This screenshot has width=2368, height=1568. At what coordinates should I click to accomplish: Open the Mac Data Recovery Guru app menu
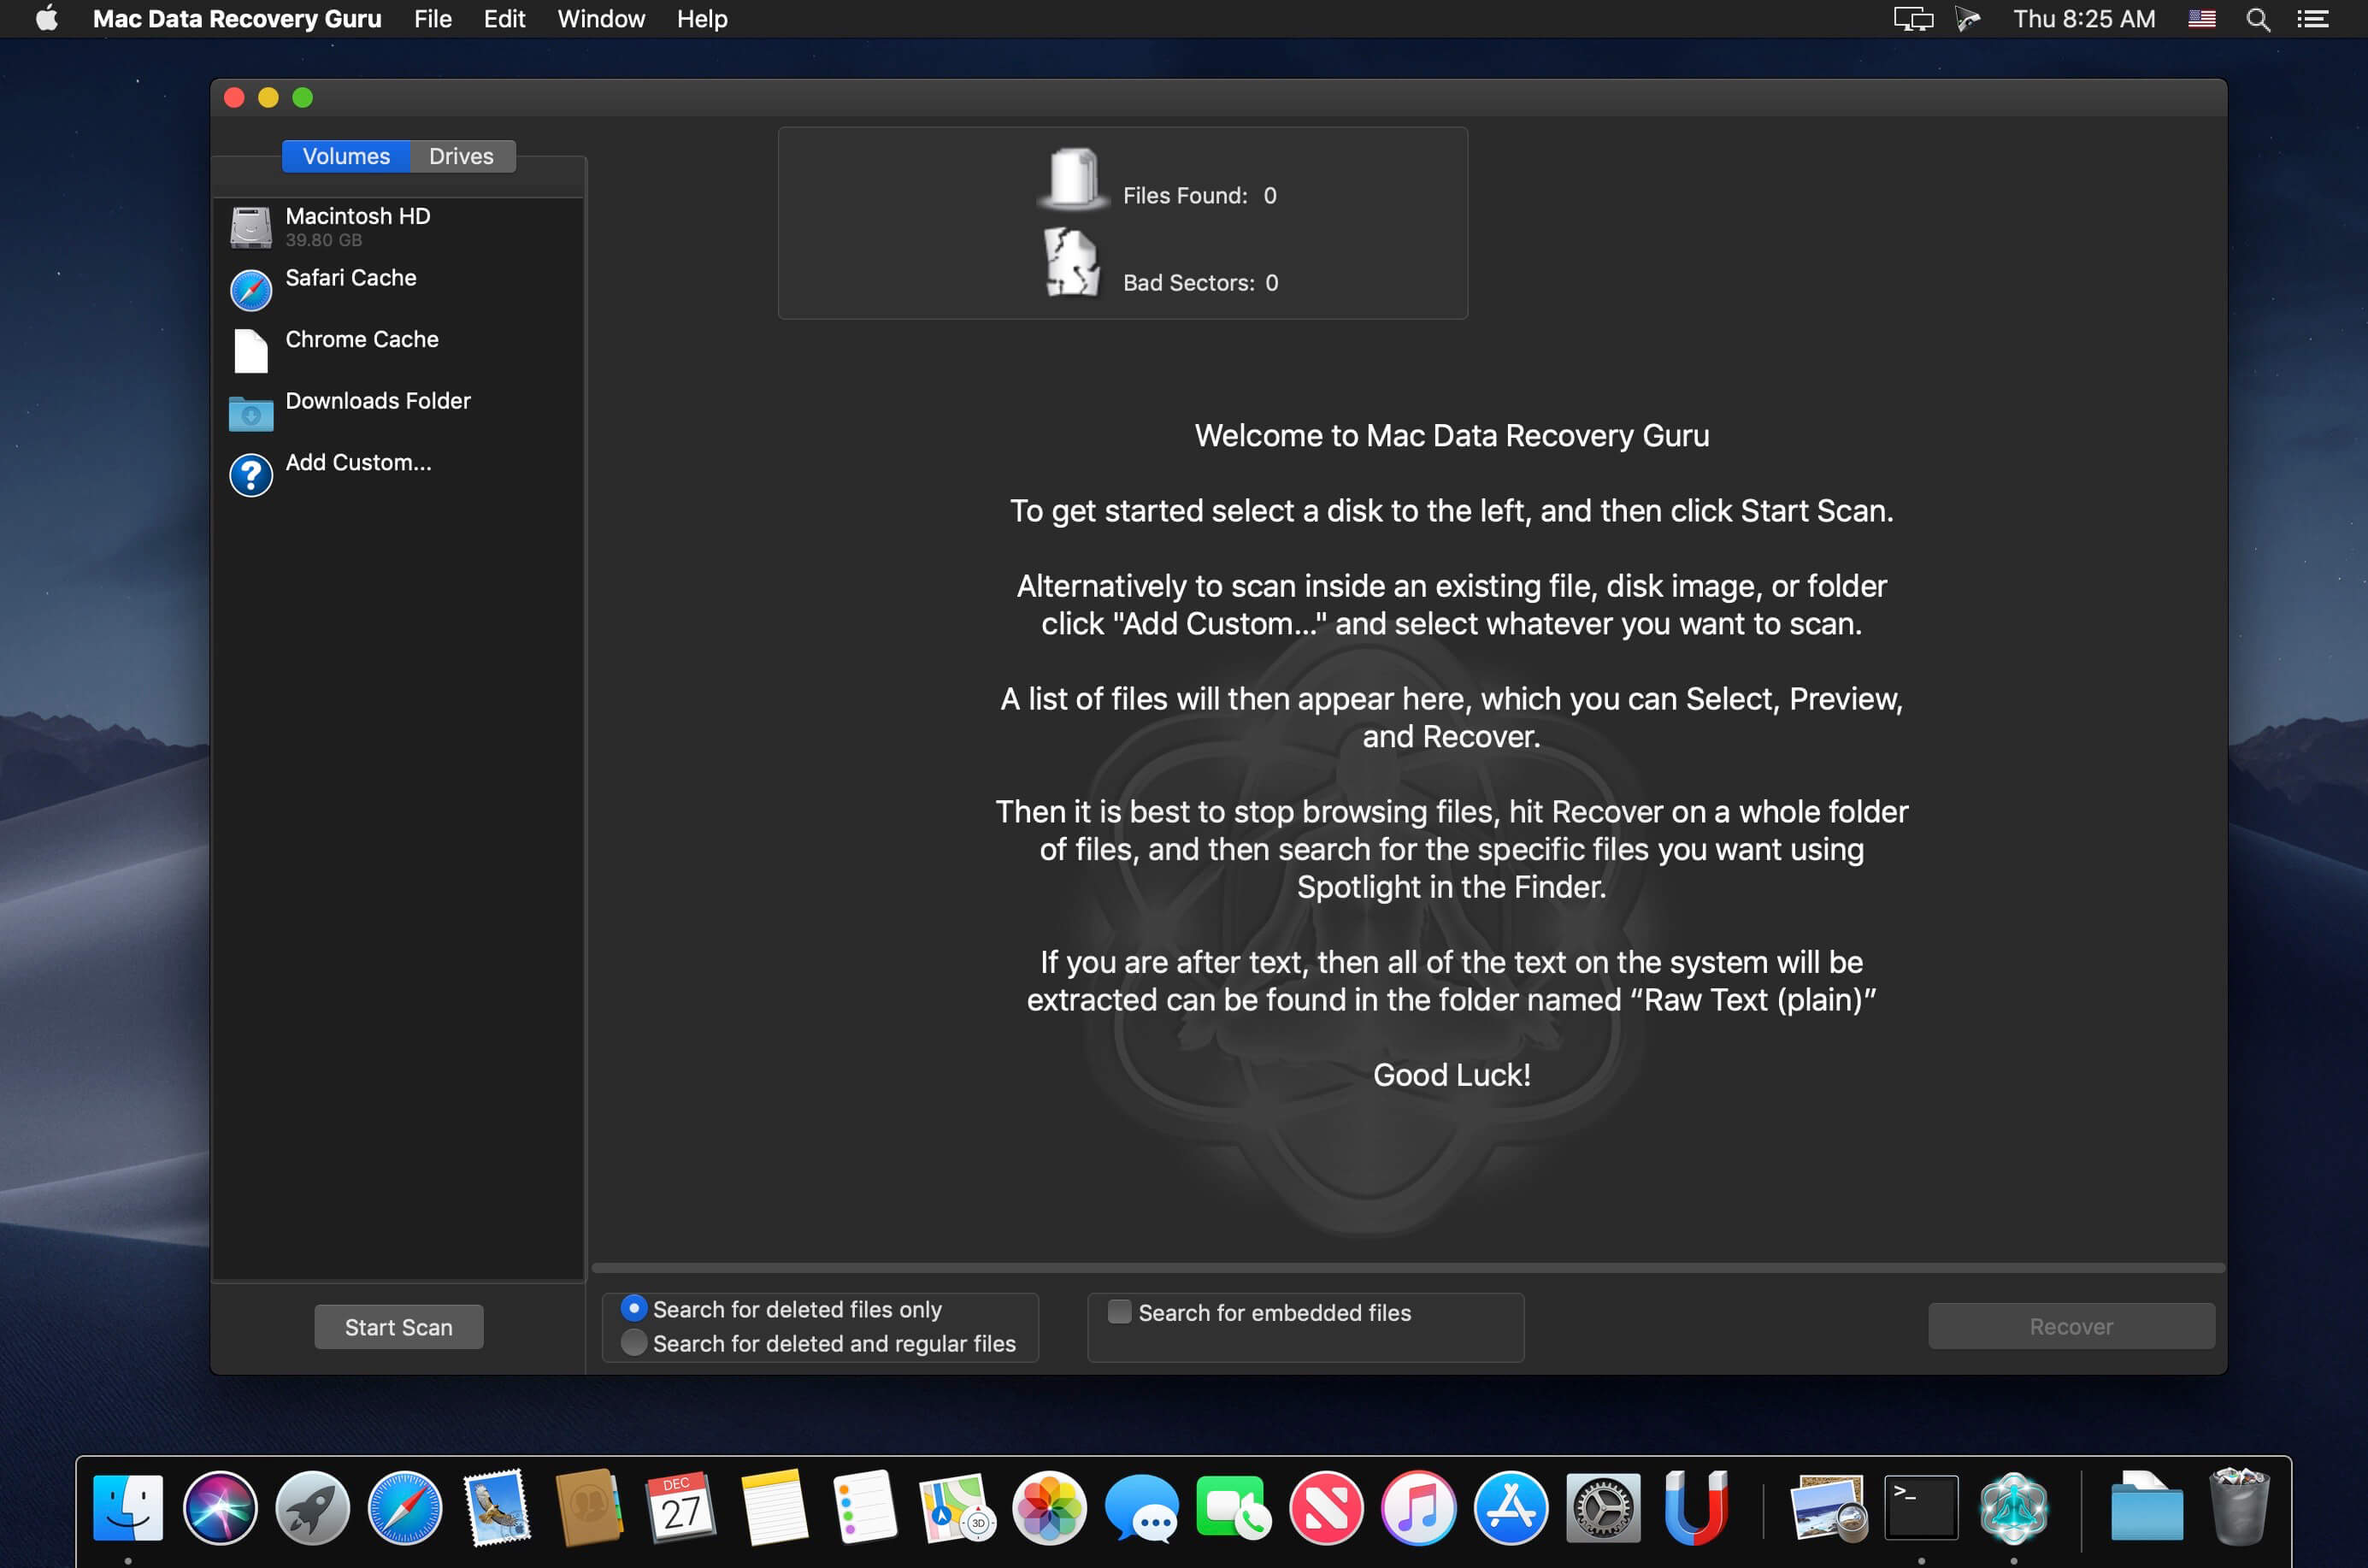click(x=237, y=19)
